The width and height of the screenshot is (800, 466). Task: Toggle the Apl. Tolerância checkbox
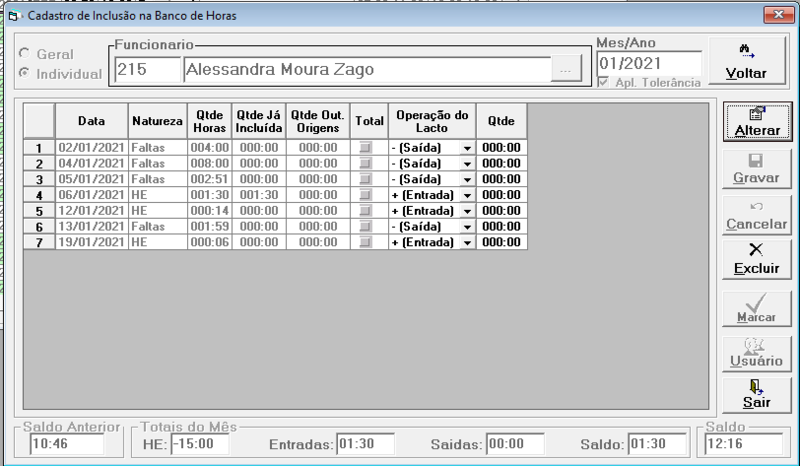pyautogui.click(x=604, y=82)
